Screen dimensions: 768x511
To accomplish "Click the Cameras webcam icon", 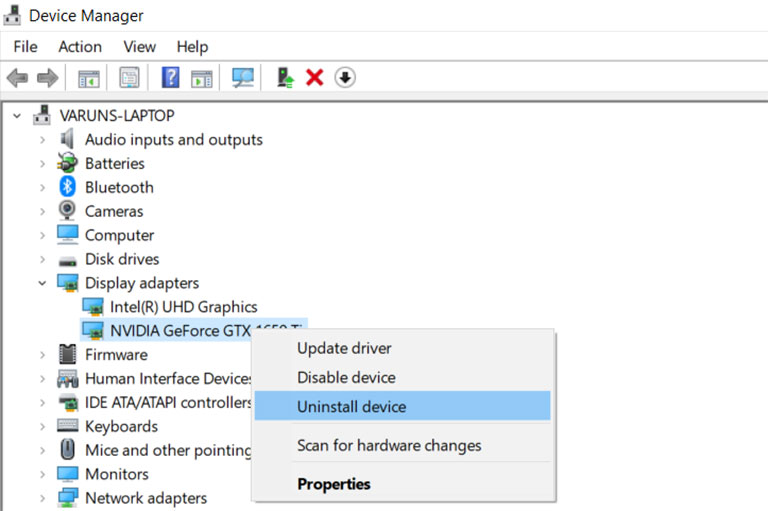I will pyautogui.click(x=67, y=211).
